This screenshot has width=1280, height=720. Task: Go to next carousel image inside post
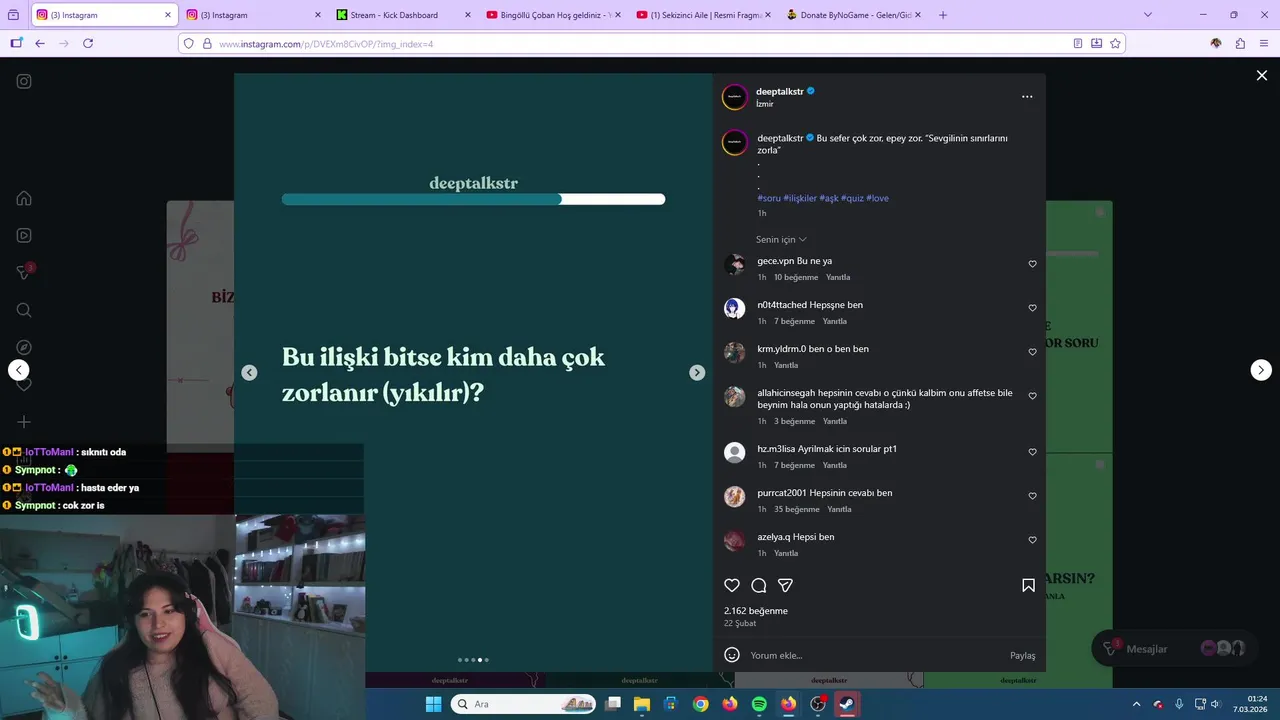coord(697,372)
